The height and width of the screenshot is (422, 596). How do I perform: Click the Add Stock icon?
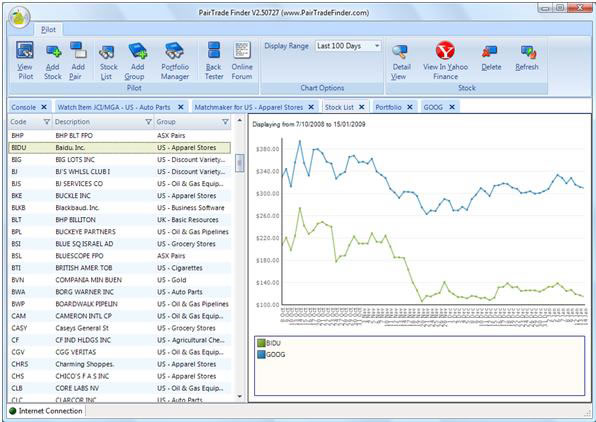click(x=53, y=51)
